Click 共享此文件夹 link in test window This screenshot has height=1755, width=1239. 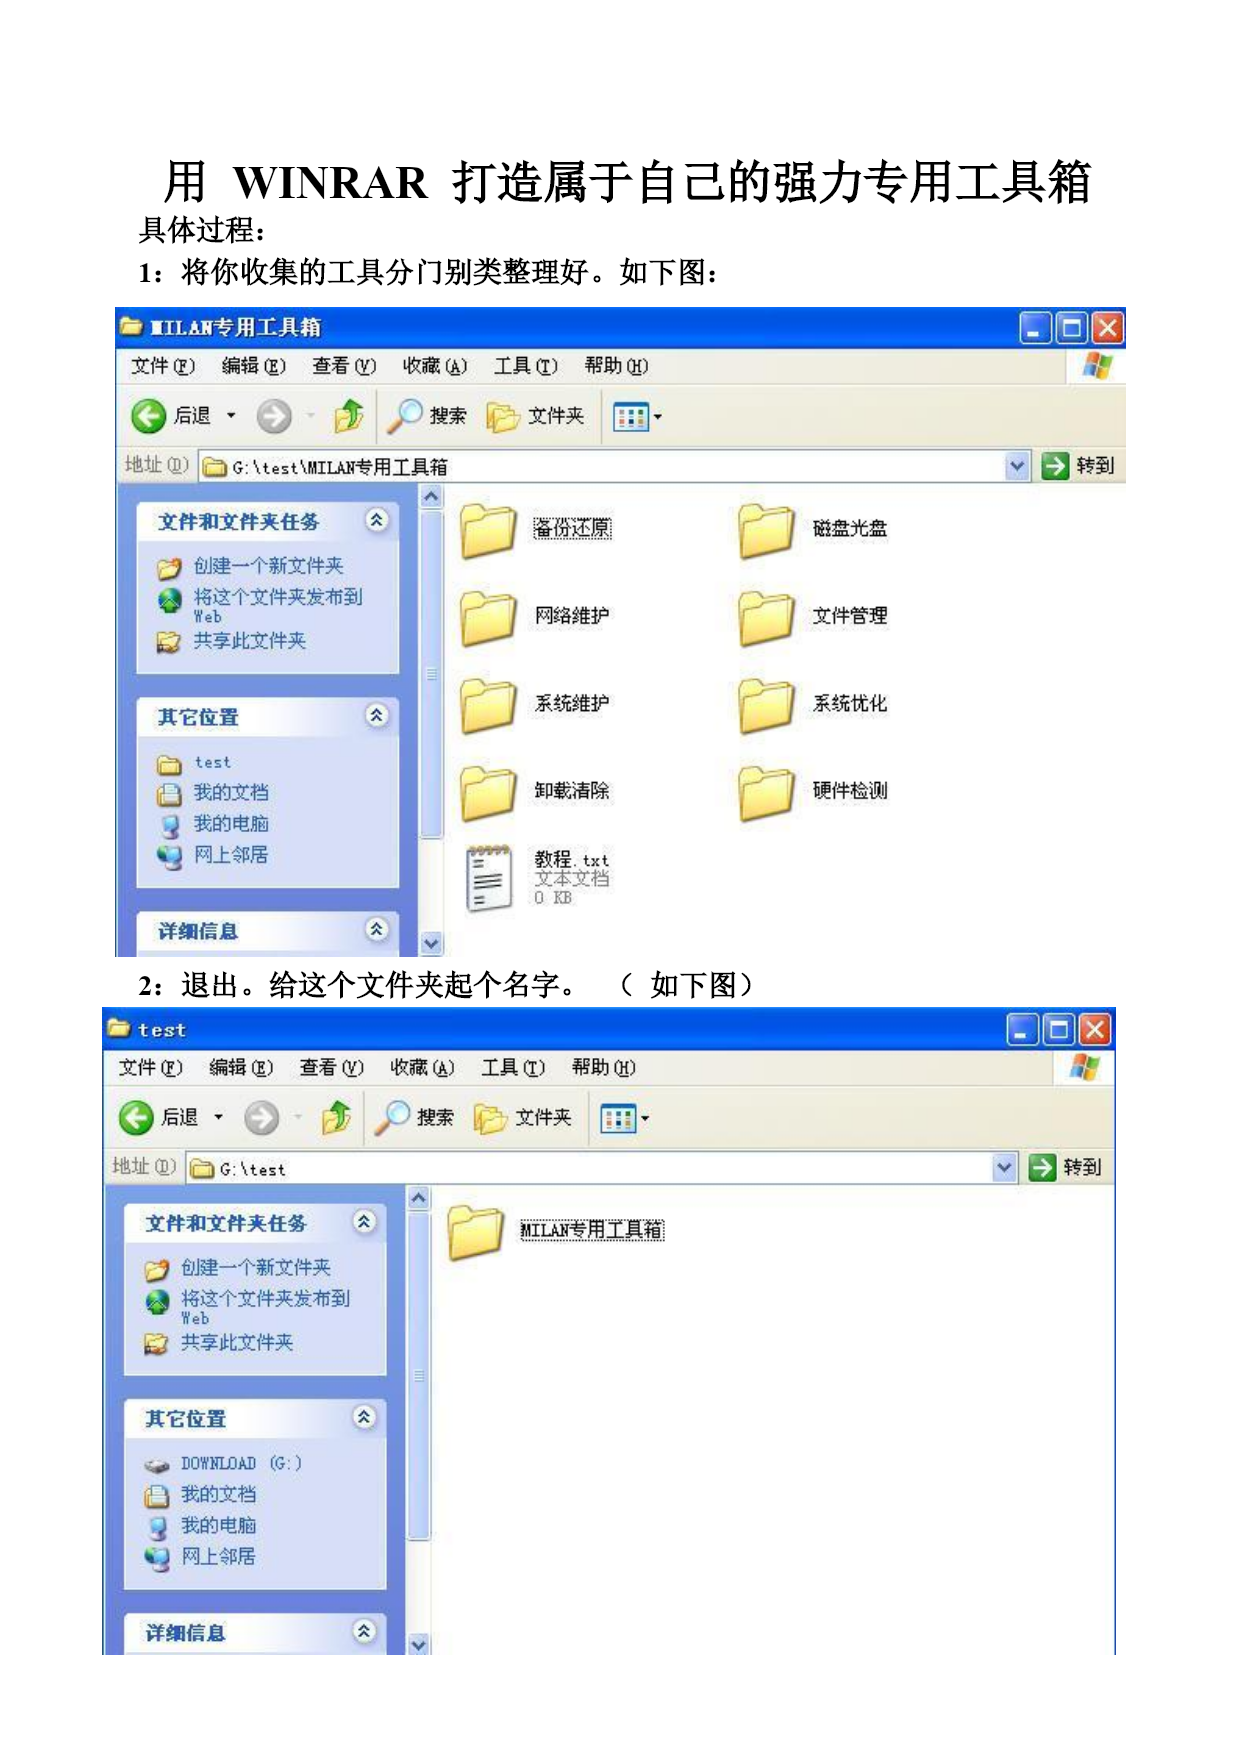[236, 1343]
